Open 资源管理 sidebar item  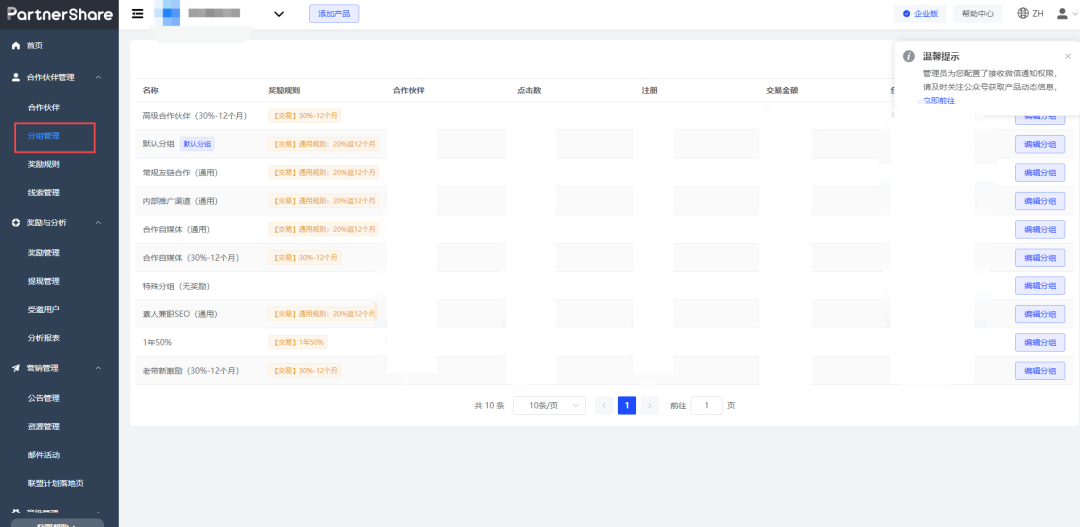[43, 426]
